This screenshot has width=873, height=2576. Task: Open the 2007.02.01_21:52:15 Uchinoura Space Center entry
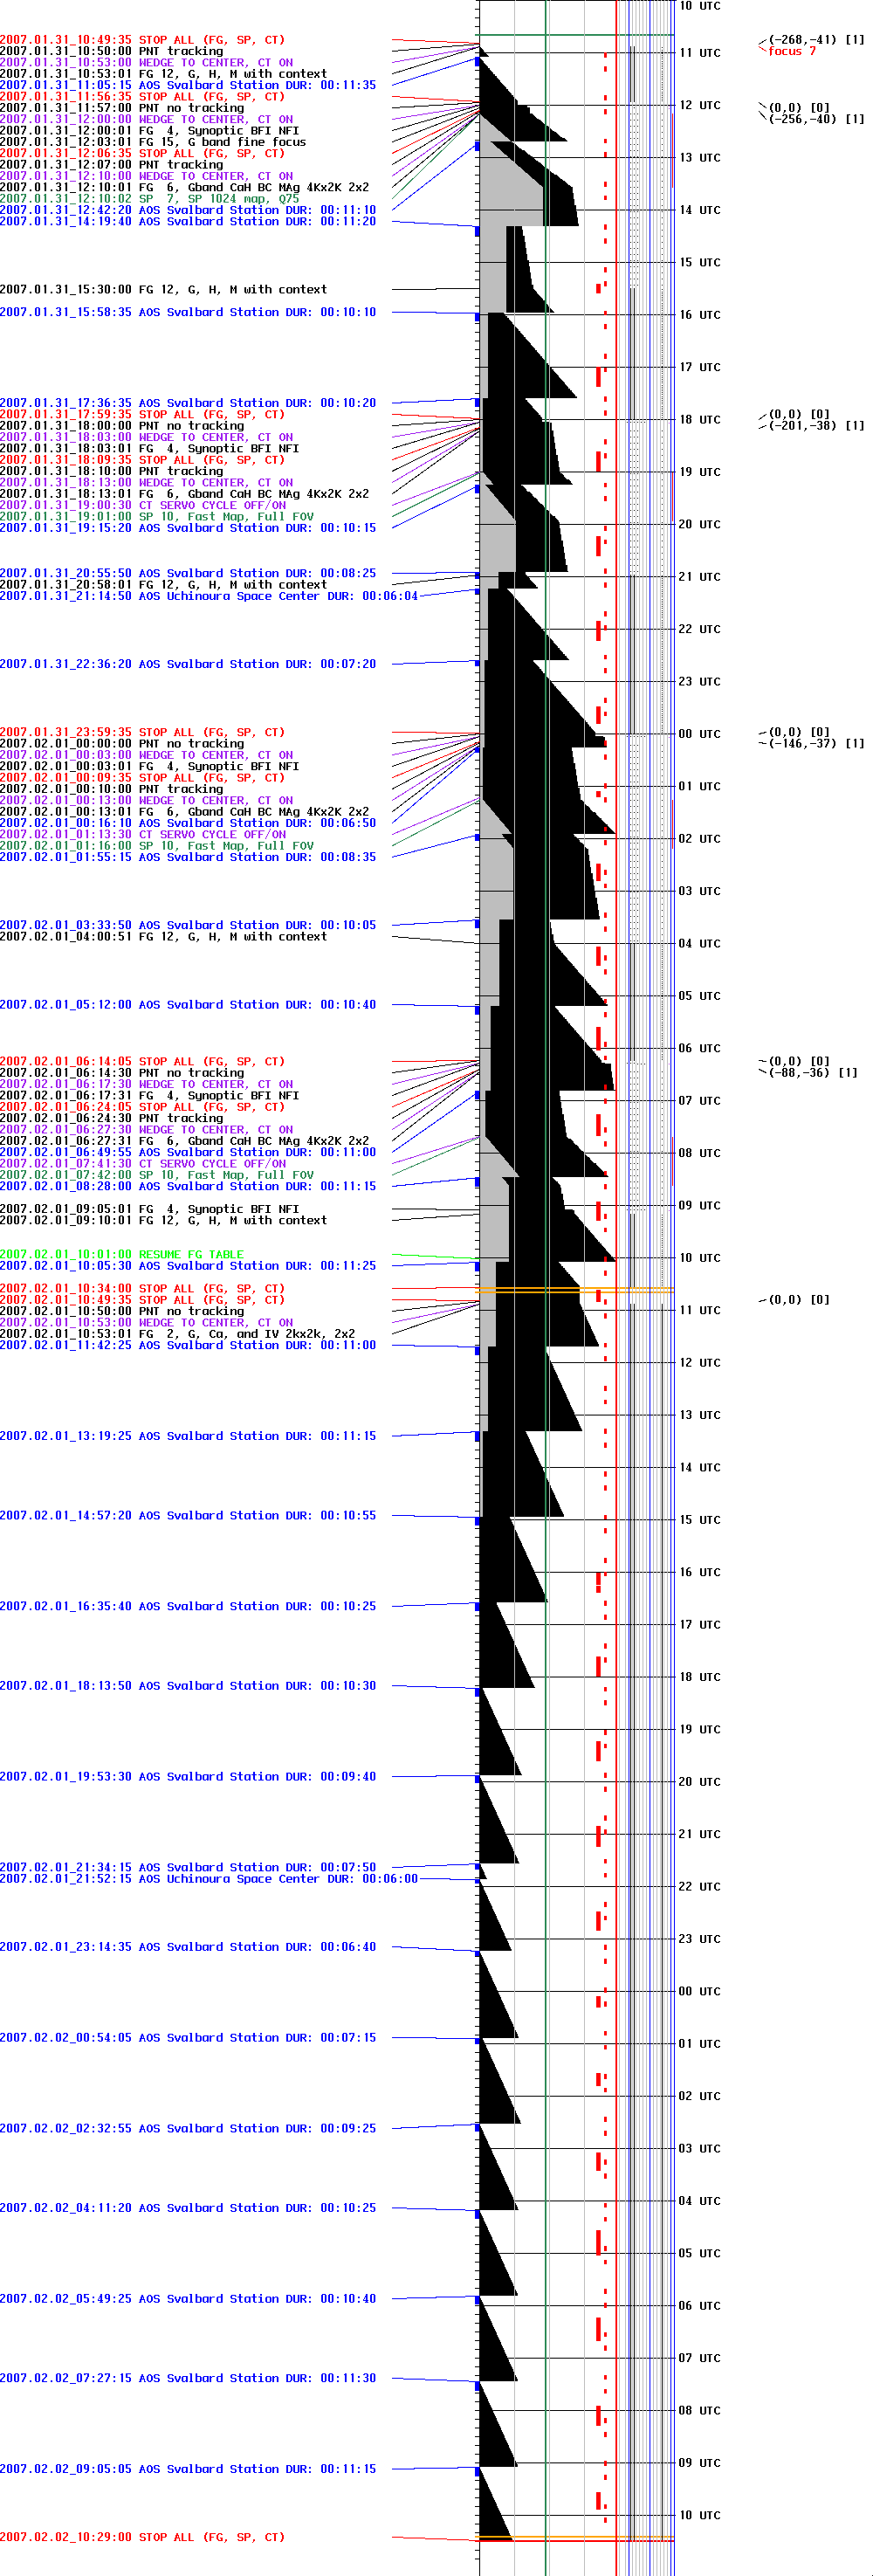click(208, 1879)
